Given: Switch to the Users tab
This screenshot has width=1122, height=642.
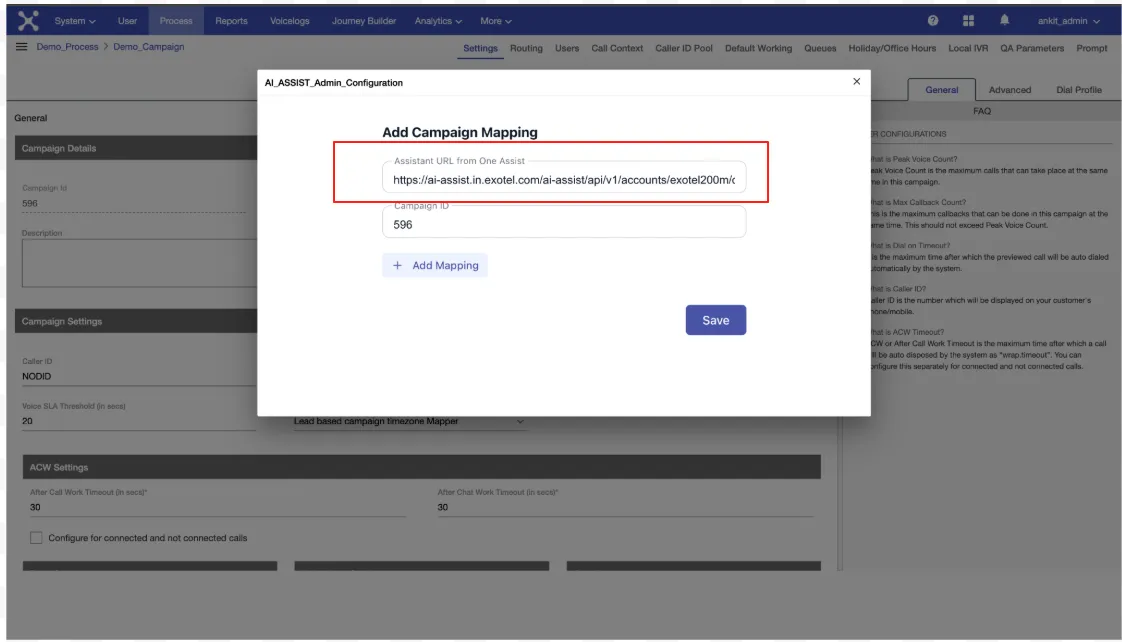Looking at the screenshot, I should 567,48.
